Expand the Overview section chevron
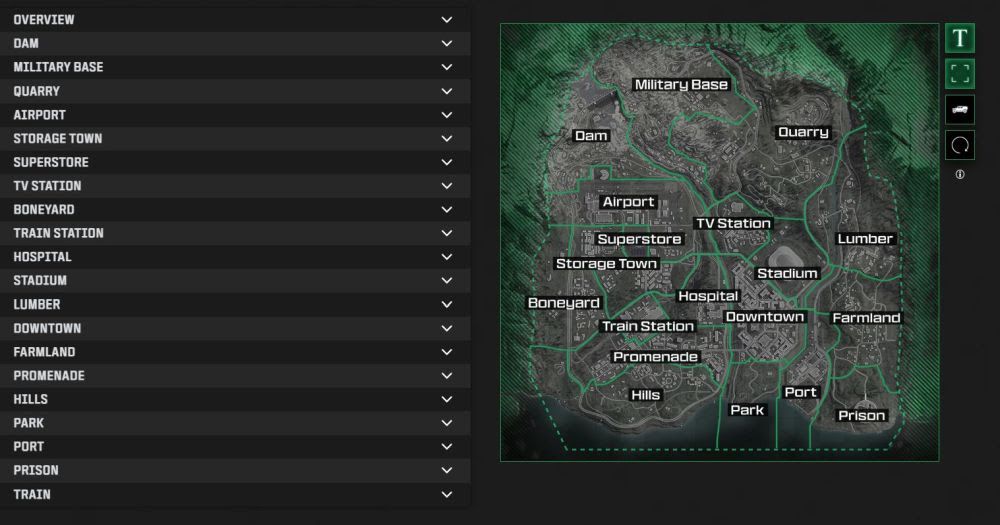 (x=447, y=20)
